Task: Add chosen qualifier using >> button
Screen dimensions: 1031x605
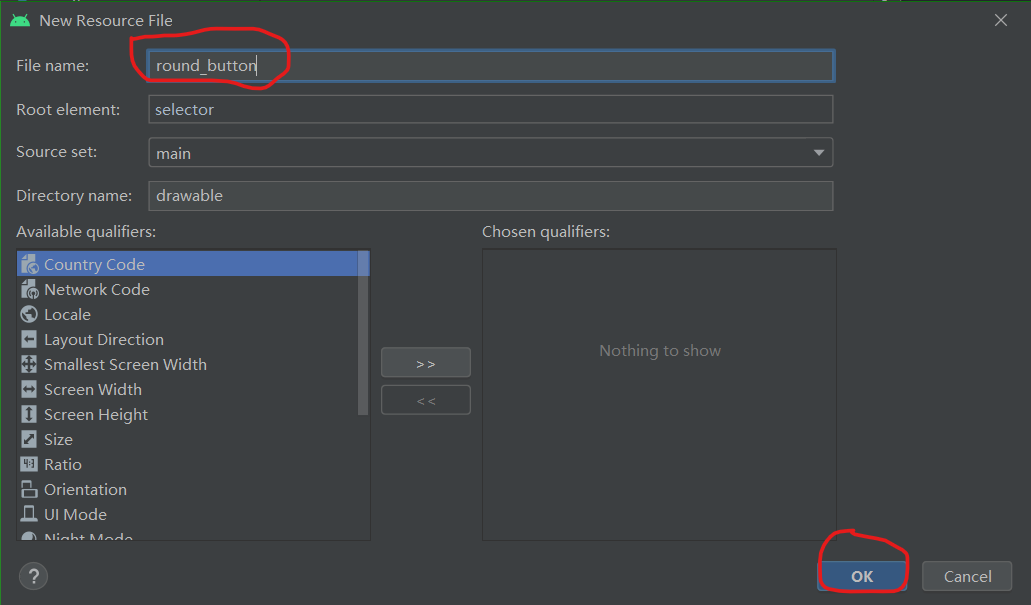Action: (425, 362)
